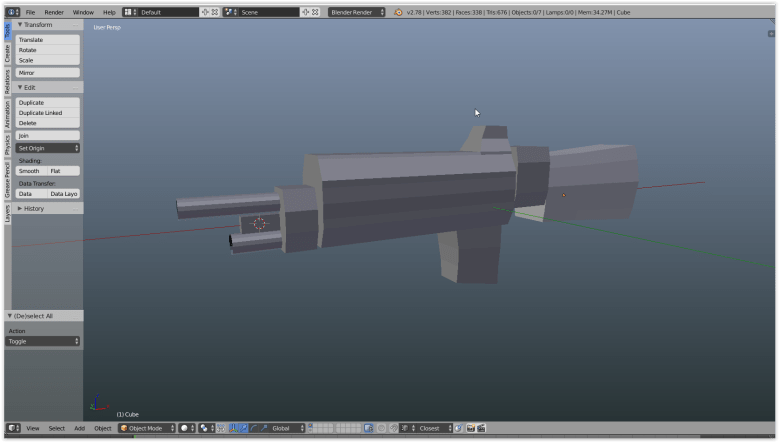Open the Object Mode dropdown
Image resolution: width=779 pixels, height=442 pixels.
point(146,428)
